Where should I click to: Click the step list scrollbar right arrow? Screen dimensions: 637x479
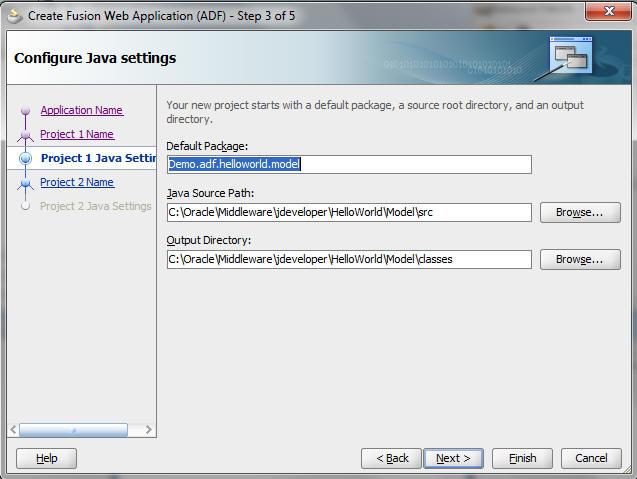(149, 429)
